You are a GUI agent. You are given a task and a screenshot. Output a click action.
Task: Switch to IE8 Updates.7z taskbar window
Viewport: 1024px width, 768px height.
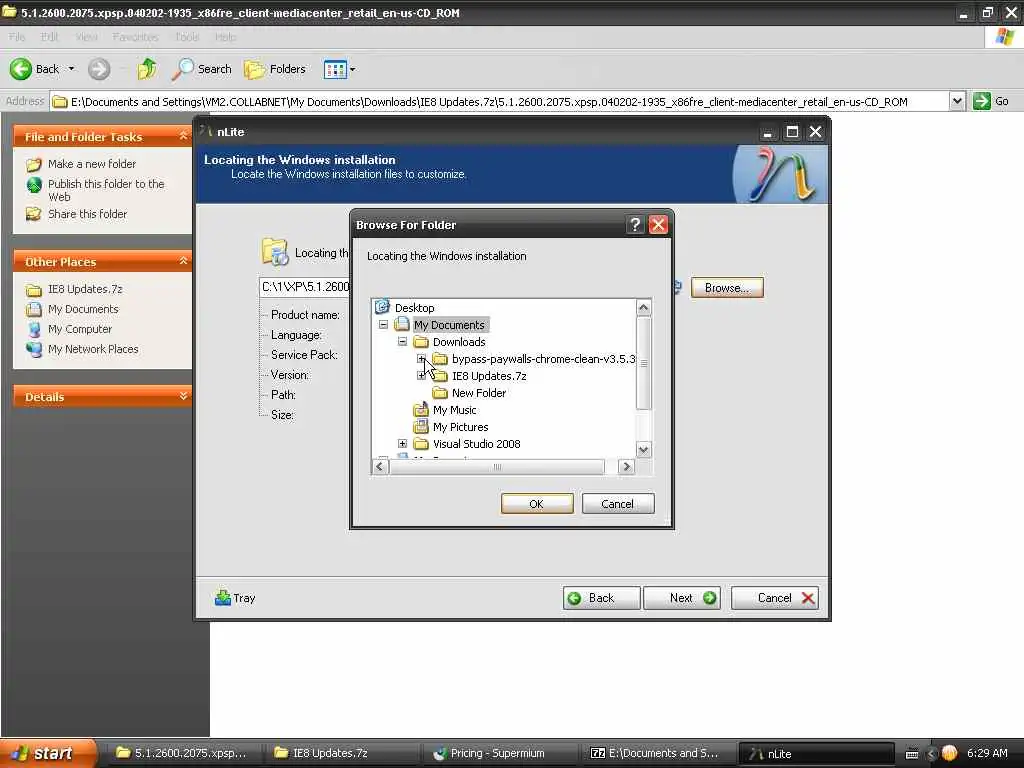(342, 753)
